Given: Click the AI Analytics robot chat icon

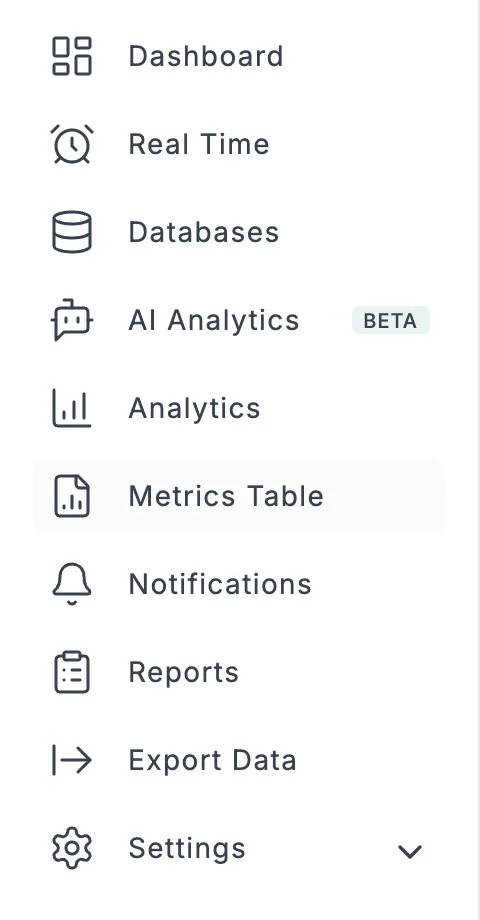Looking at the screenshot, I should coord(72,320).
